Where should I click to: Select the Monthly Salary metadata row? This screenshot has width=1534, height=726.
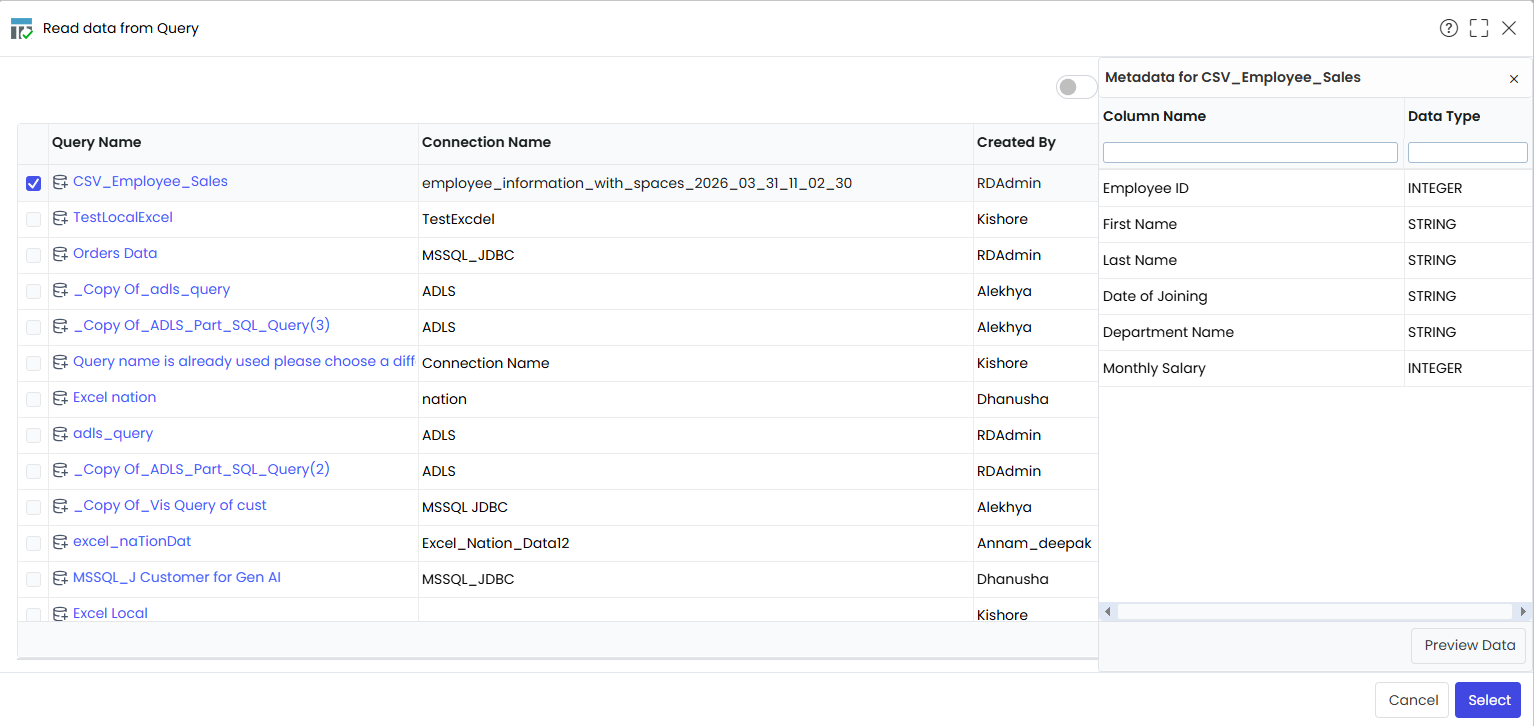[x=1316, y=368]
